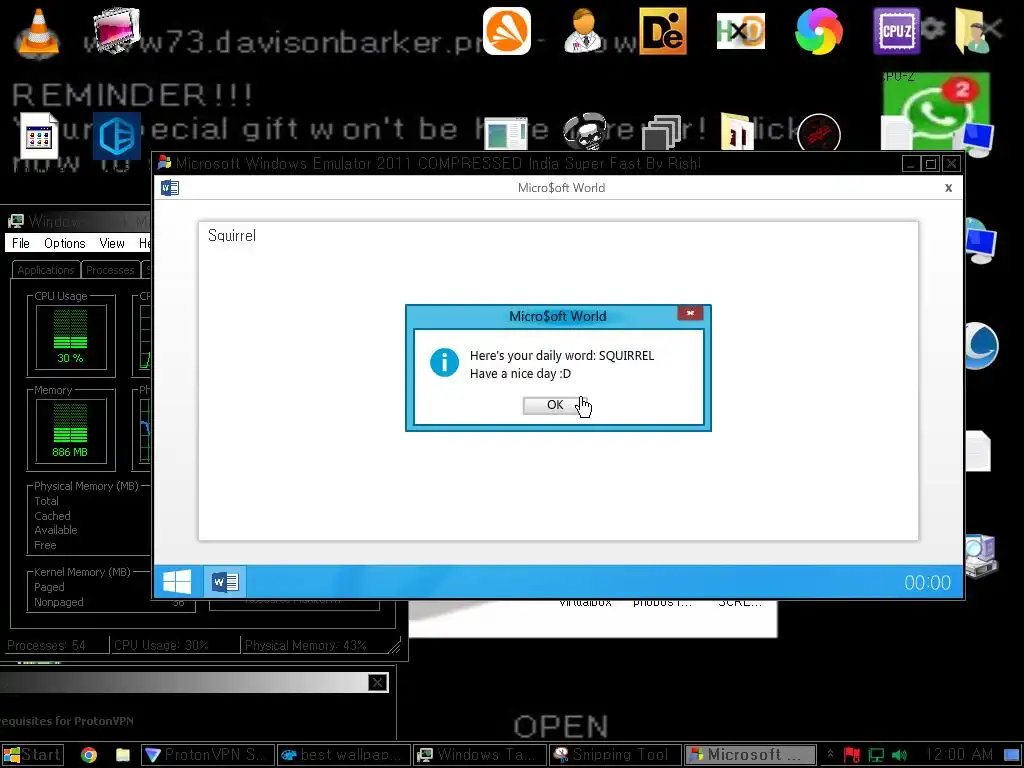Screen dimensions: 1024x768
Task: Close the gradient bar with its X button
Action: pos(377,682)
